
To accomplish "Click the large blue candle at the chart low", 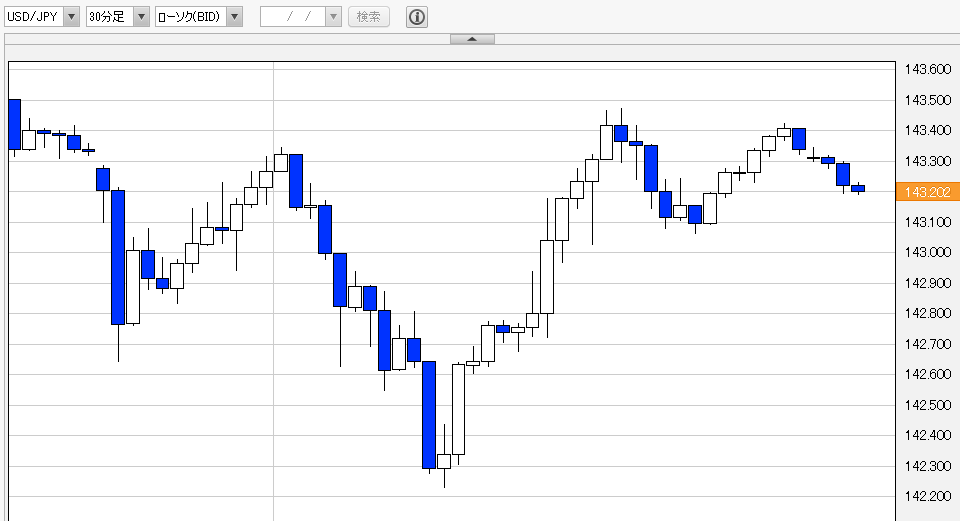I will point(429,415).
